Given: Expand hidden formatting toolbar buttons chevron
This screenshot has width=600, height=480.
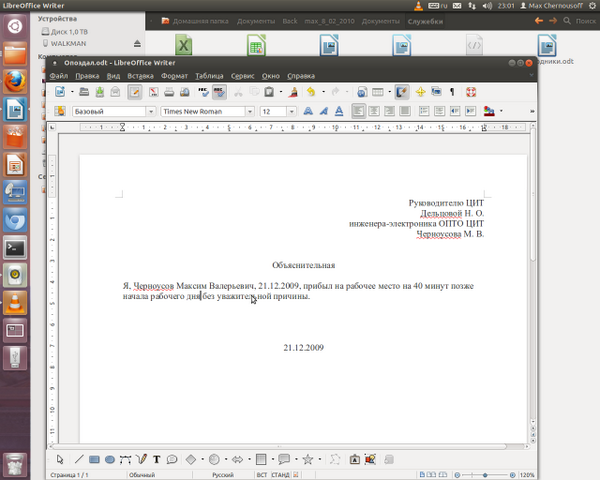Looking at the screenshot, I should click(x=532, y=111).
